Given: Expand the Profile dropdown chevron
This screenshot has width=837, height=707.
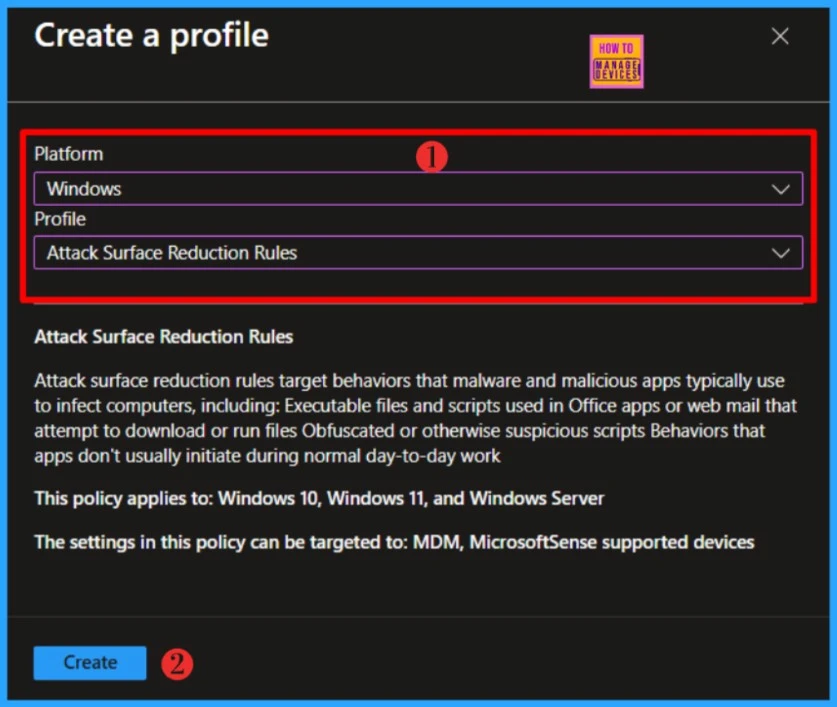Looking at the screenshot, I should pyautogui.click(x=780, y=253).
